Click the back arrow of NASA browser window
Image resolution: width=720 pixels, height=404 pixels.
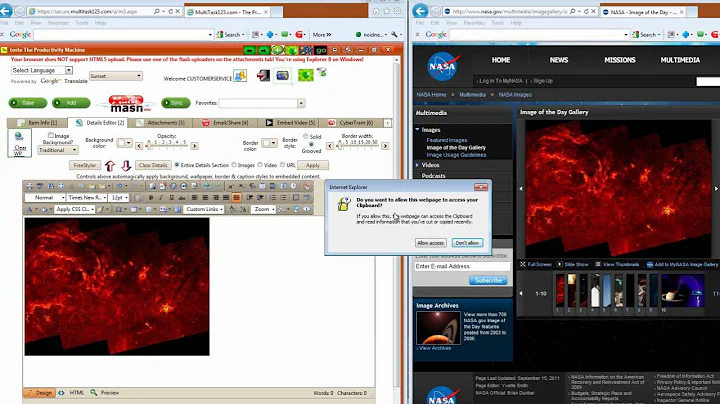(420, 11)
